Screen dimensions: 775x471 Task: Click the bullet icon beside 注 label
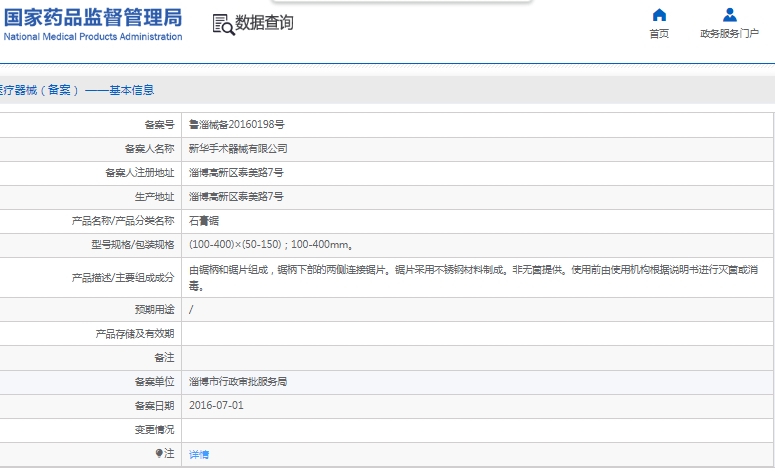coord(159,453)
